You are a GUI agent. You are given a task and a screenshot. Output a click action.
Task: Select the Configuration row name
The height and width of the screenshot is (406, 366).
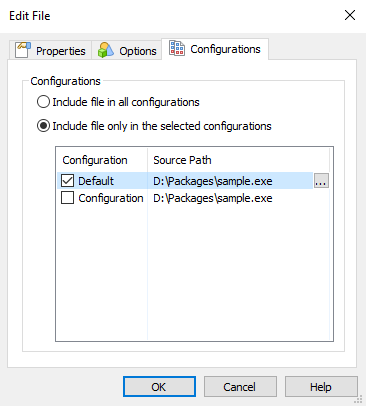(x=111, y=198)
